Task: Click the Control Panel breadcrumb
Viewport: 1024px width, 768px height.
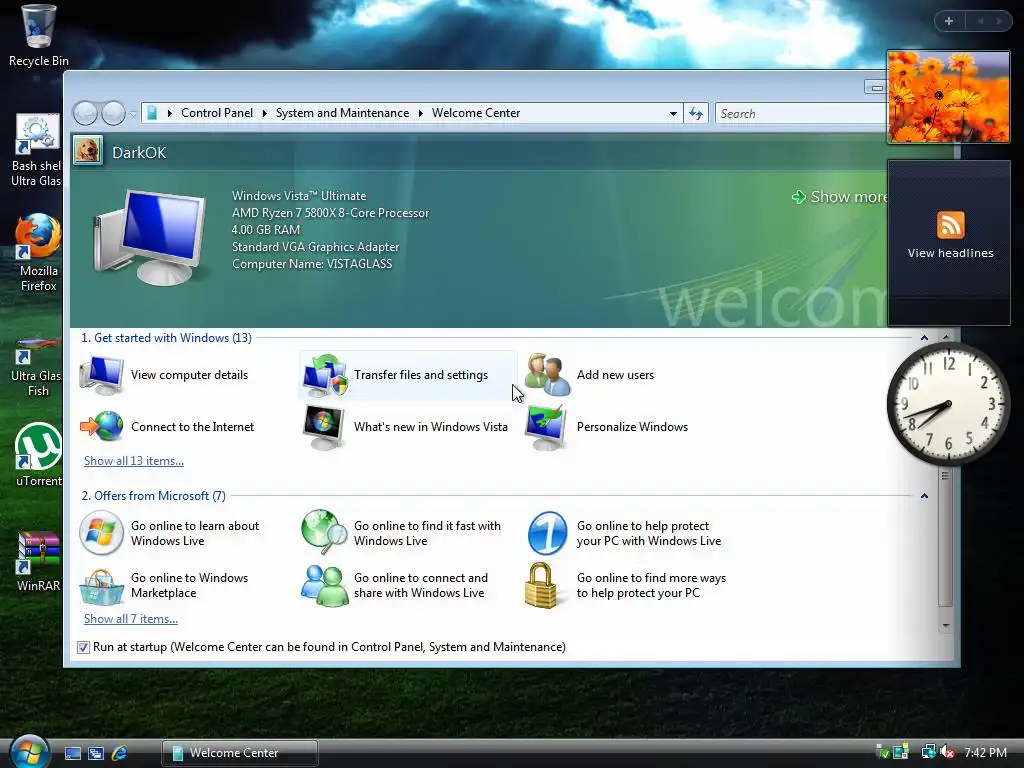Action: pyautogui.click(x=217, y=113)
